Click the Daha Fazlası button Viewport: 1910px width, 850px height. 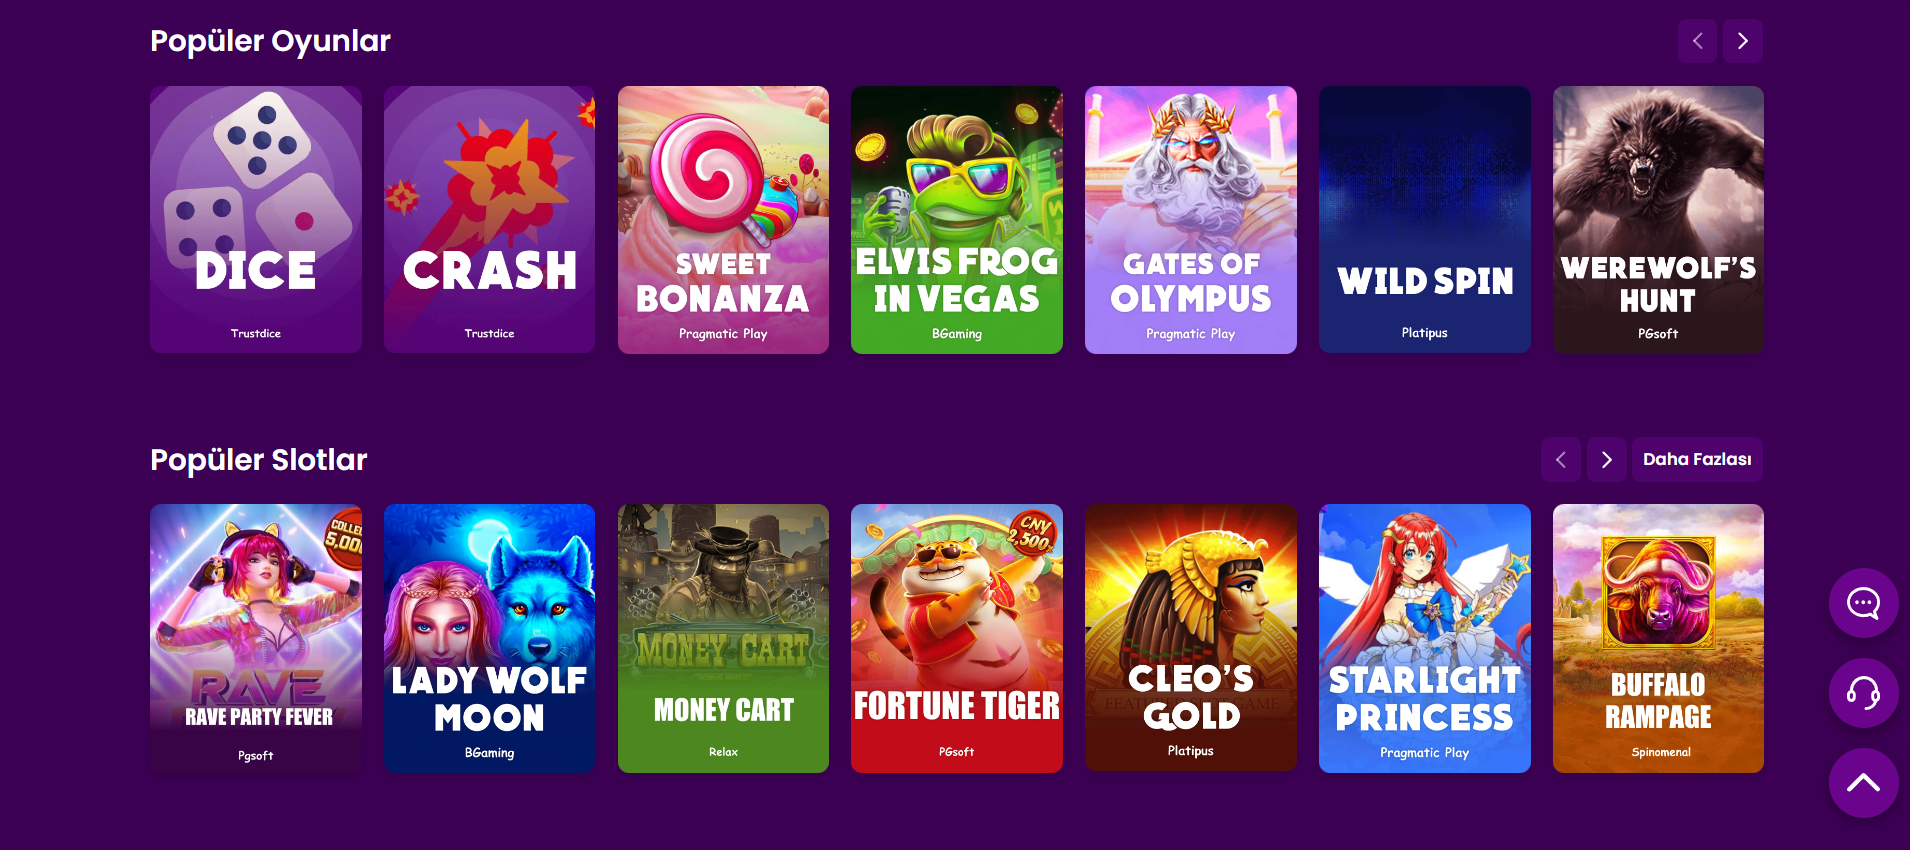[1697, 459]
